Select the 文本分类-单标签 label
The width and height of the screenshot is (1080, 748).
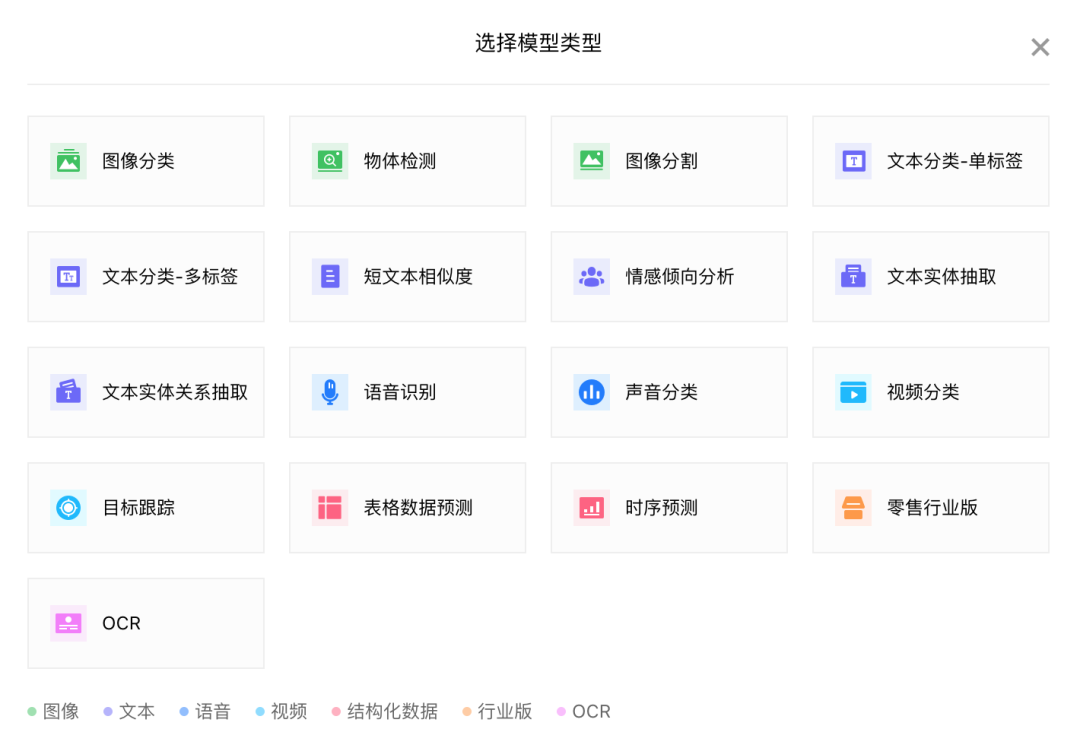coord(955,161)
